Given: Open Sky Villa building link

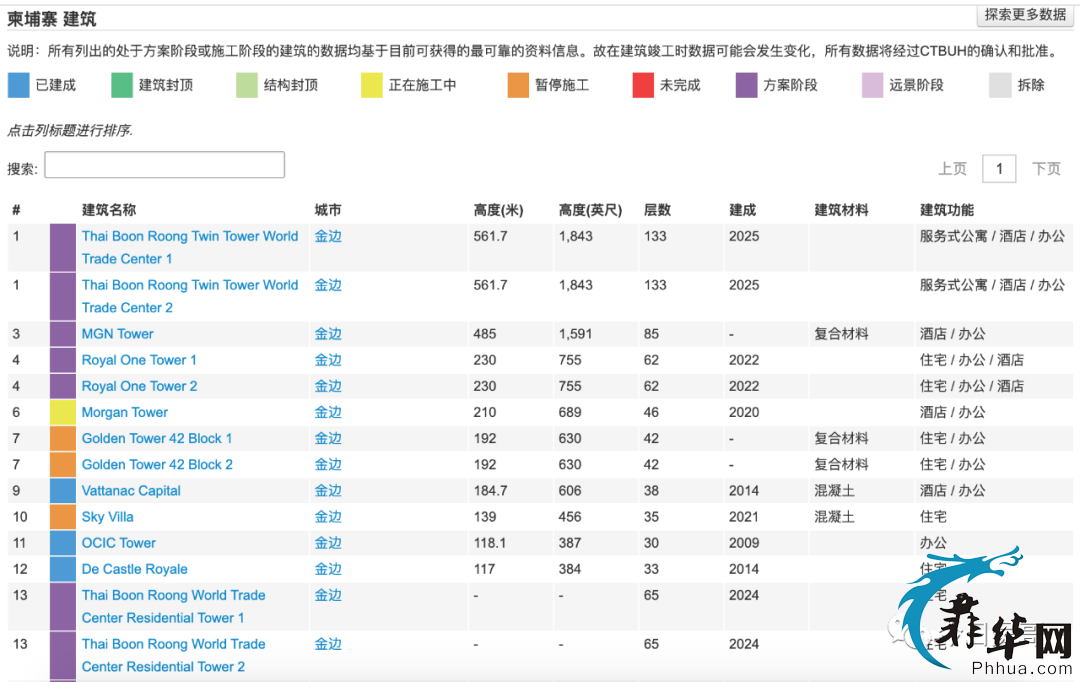Looking at the screenshot, I should [107, 517].
